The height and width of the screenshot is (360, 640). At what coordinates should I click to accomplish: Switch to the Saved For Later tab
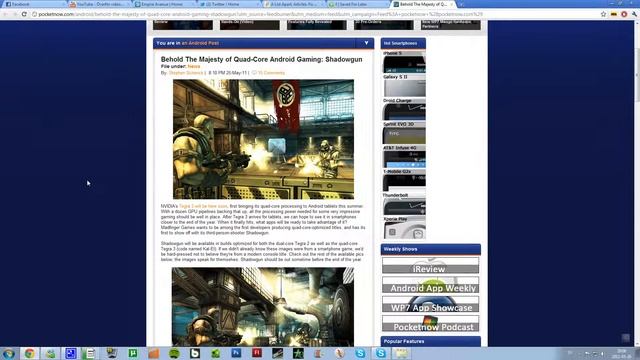[x=358, y=4]
